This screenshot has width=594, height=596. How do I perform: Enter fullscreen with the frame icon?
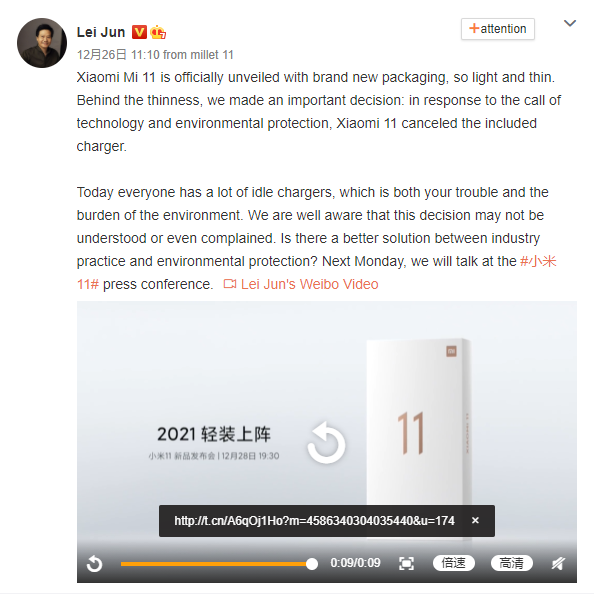coord(406,563)
